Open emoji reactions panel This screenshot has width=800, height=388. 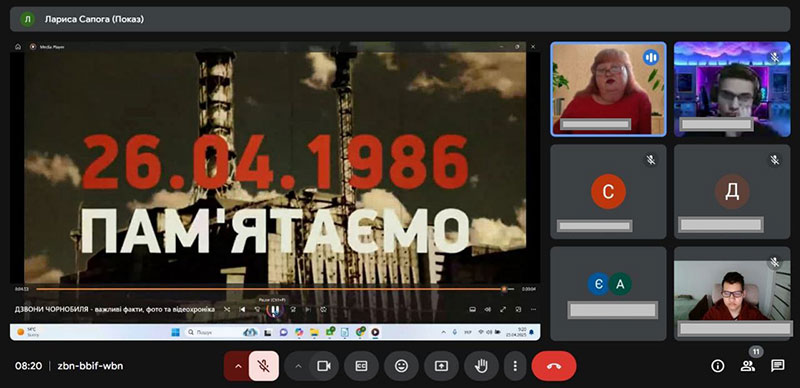tap(402, 366)
